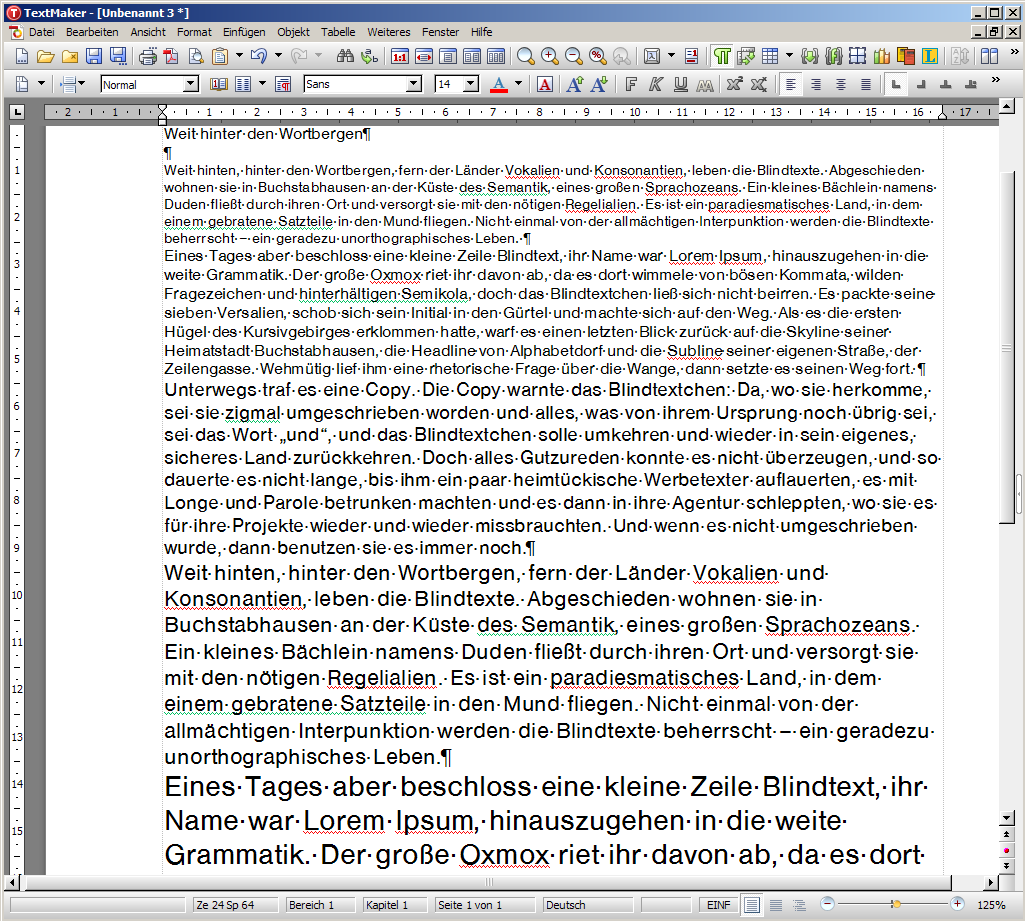Viewport: 1025px width, 921px height.
Task: Click the paste clipboard icon
Action: pyautogui.click(x=220, y=56)
